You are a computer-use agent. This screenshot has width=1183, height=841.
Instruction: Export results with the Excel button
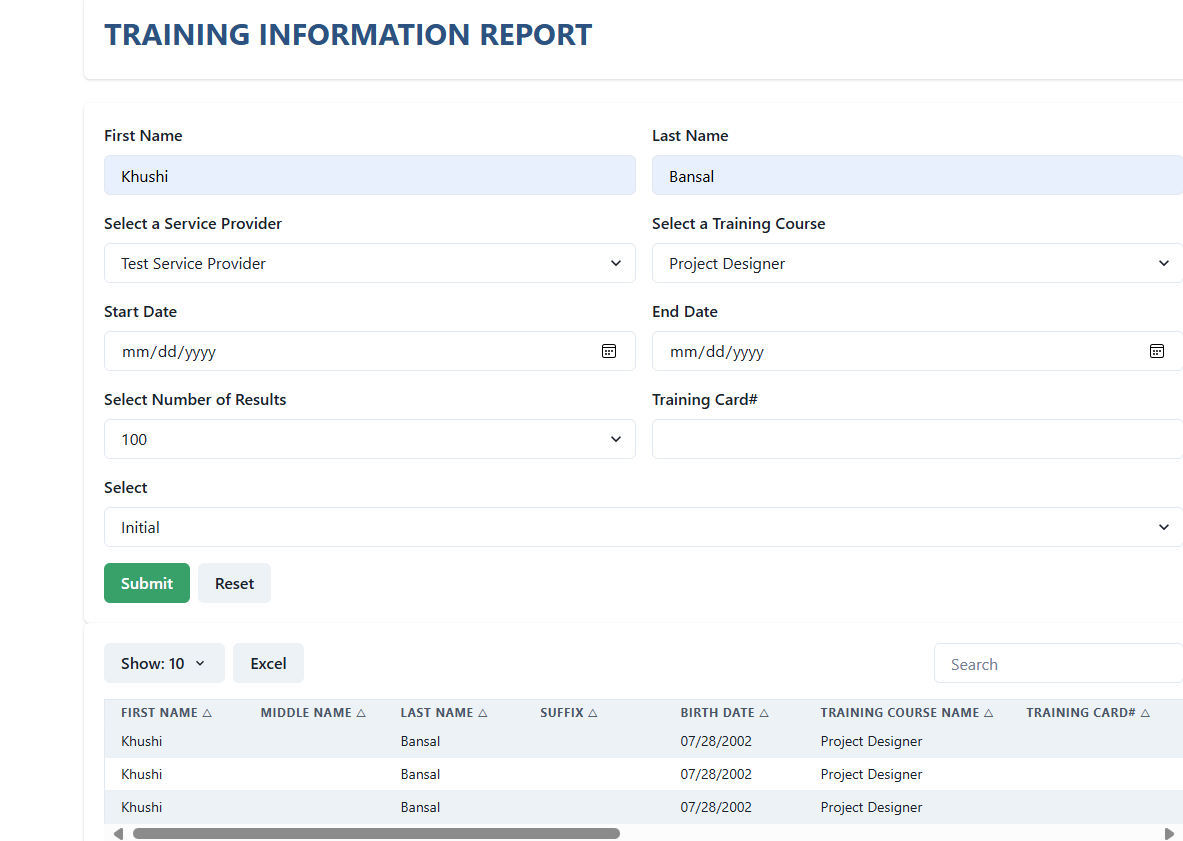point(268,663)
